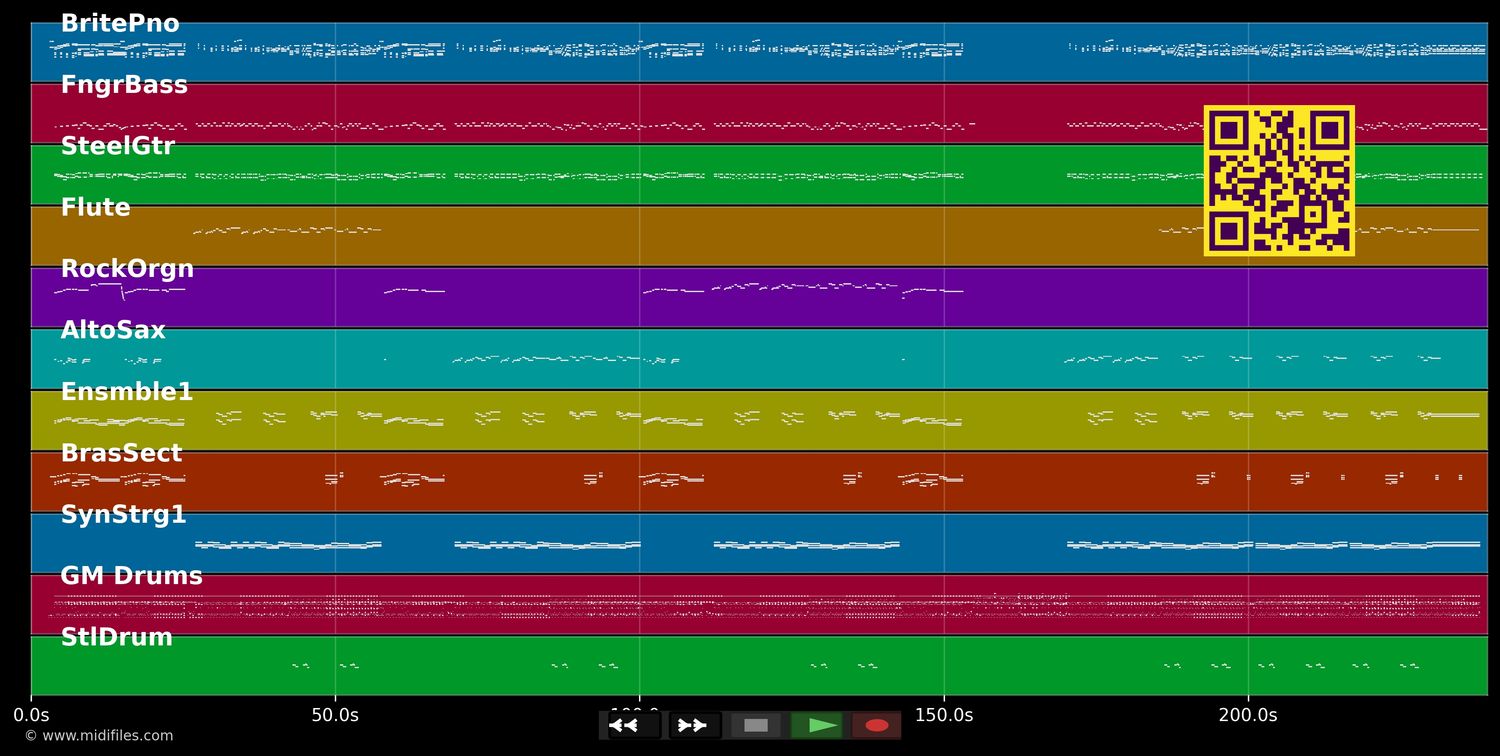
Task: Select the FngrBass track label
Action: pos(124,85)
